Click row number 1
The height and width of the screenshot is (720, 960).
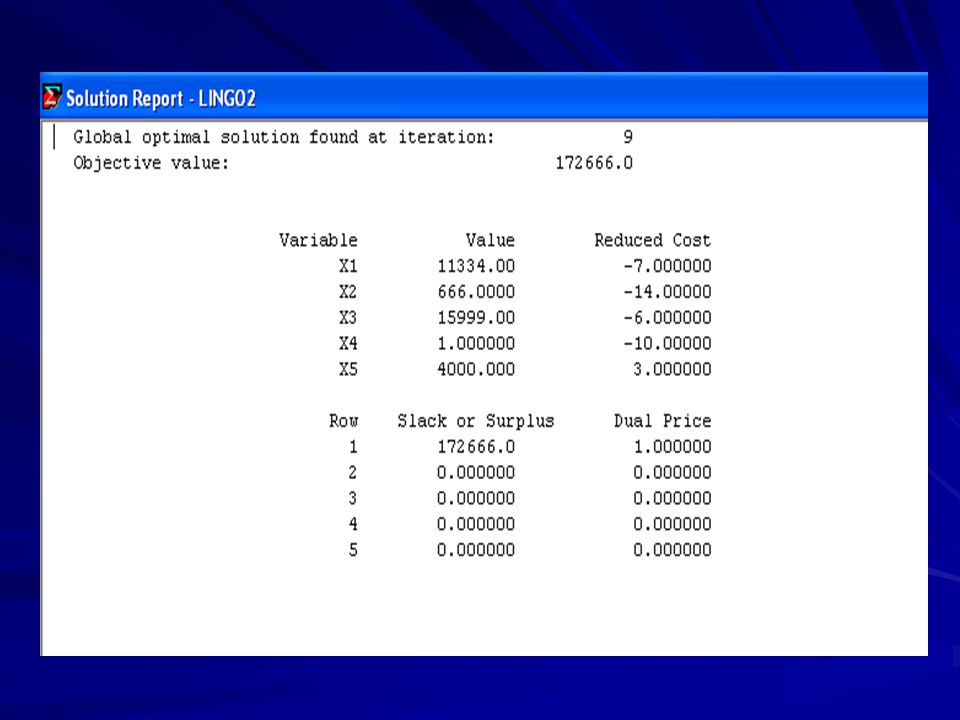353,447
